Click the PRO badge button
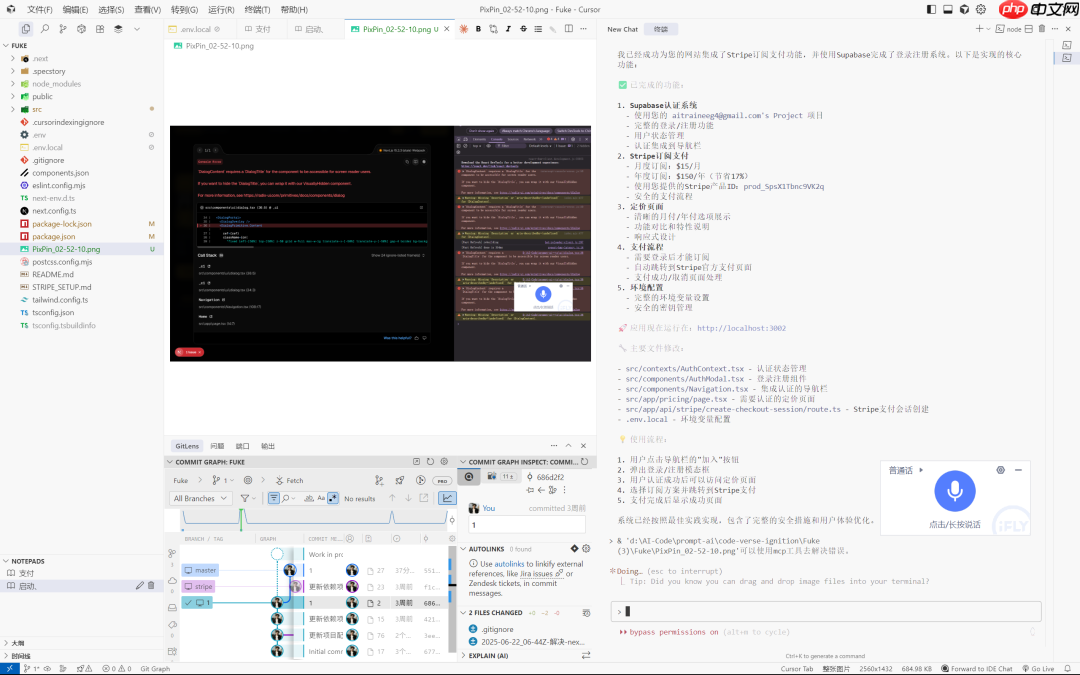Image resolution: width=1080 pixels, height=675 pixels. (x=442, y=480)
